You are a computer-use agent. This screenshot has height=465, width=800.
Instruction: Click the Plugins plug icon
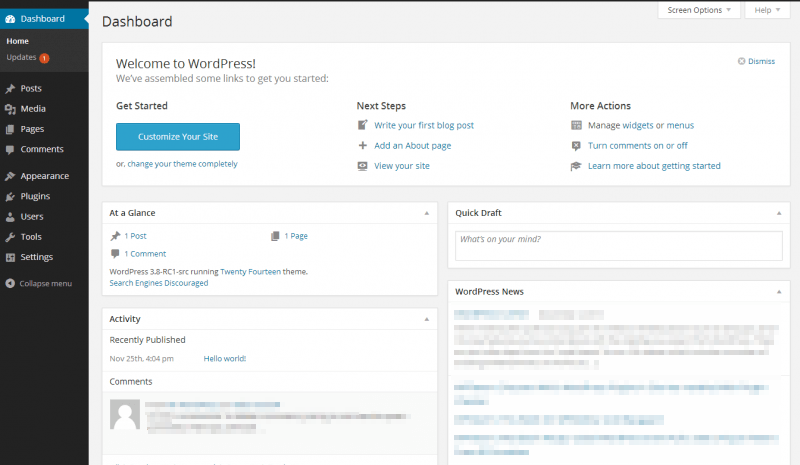[x=10, y=197]
